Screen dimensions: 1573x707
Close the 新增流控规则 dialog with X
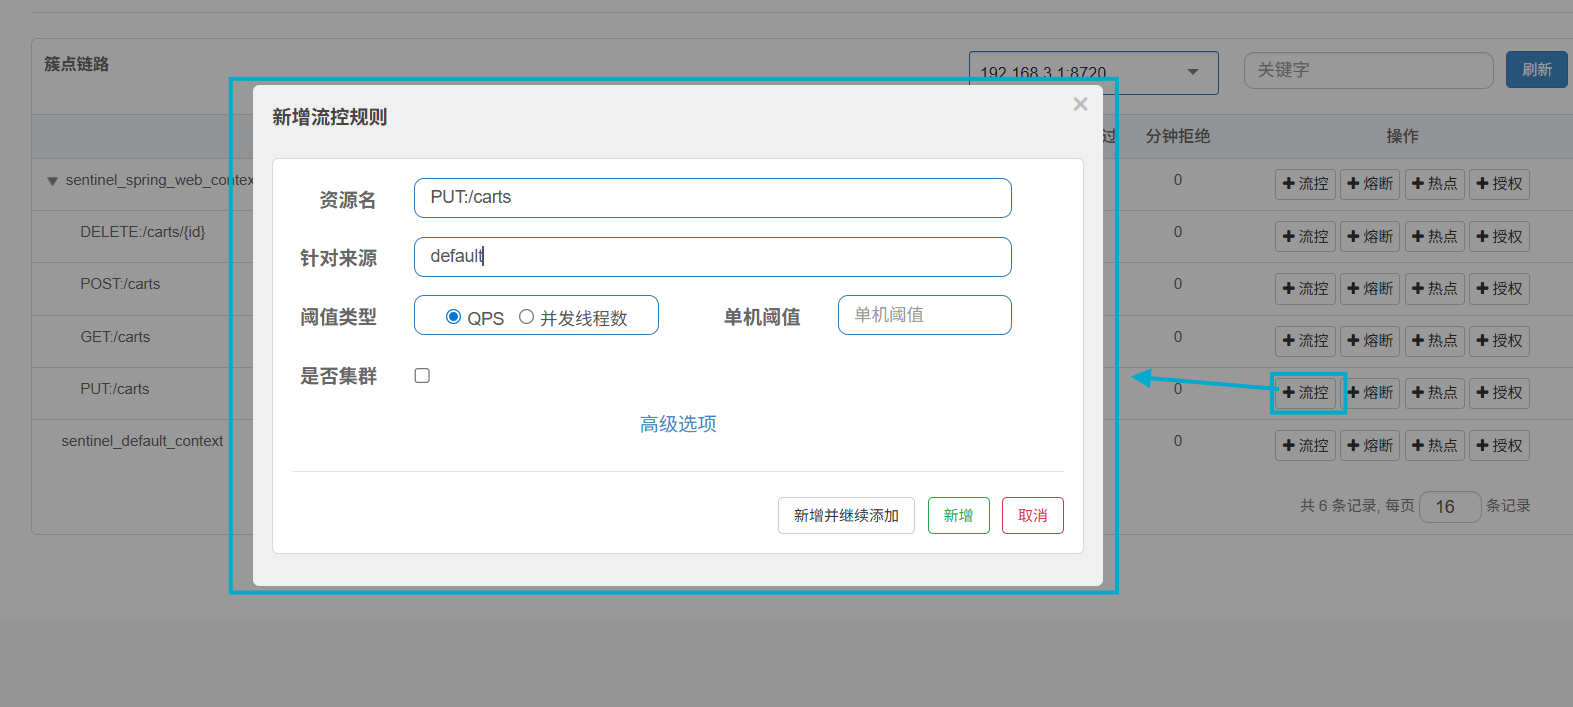tap(1080, 104)
